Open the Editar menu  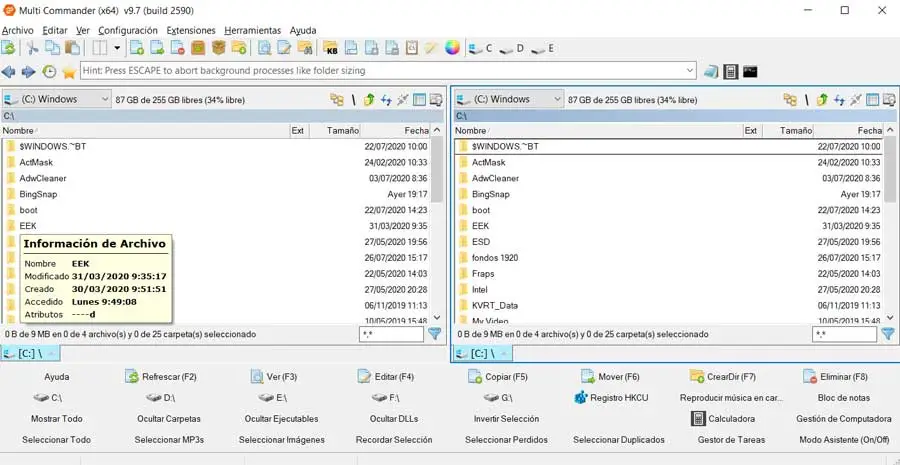pyautogui.click(x=55, y=30)
